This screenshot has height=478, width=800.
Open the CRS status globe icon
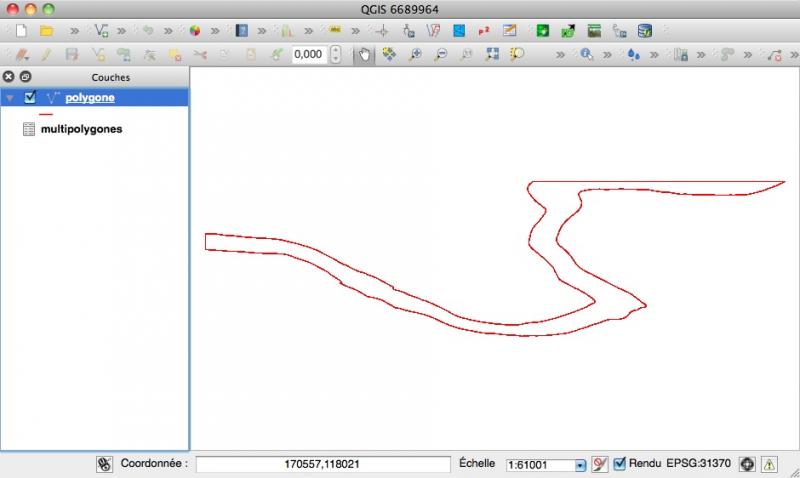click(x=746, y=464)
